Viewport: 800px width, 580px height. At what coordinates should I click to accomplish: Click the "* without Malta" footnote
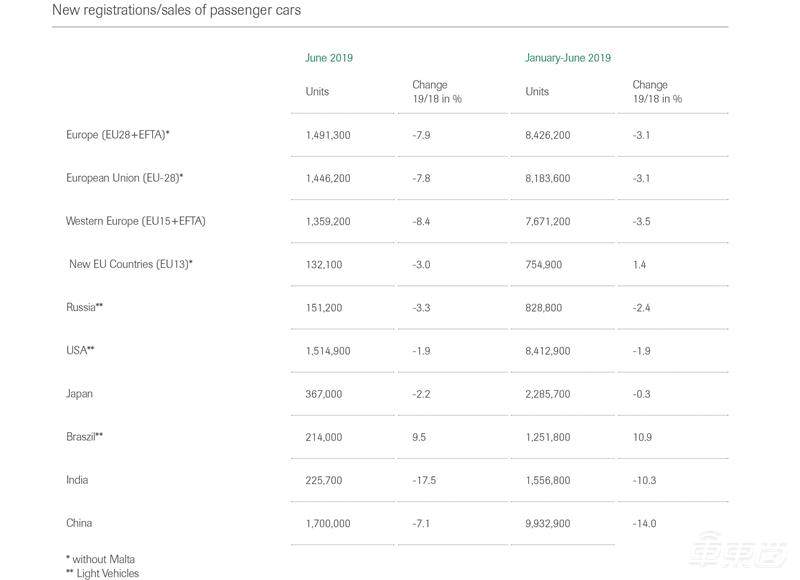coord(101,559)
